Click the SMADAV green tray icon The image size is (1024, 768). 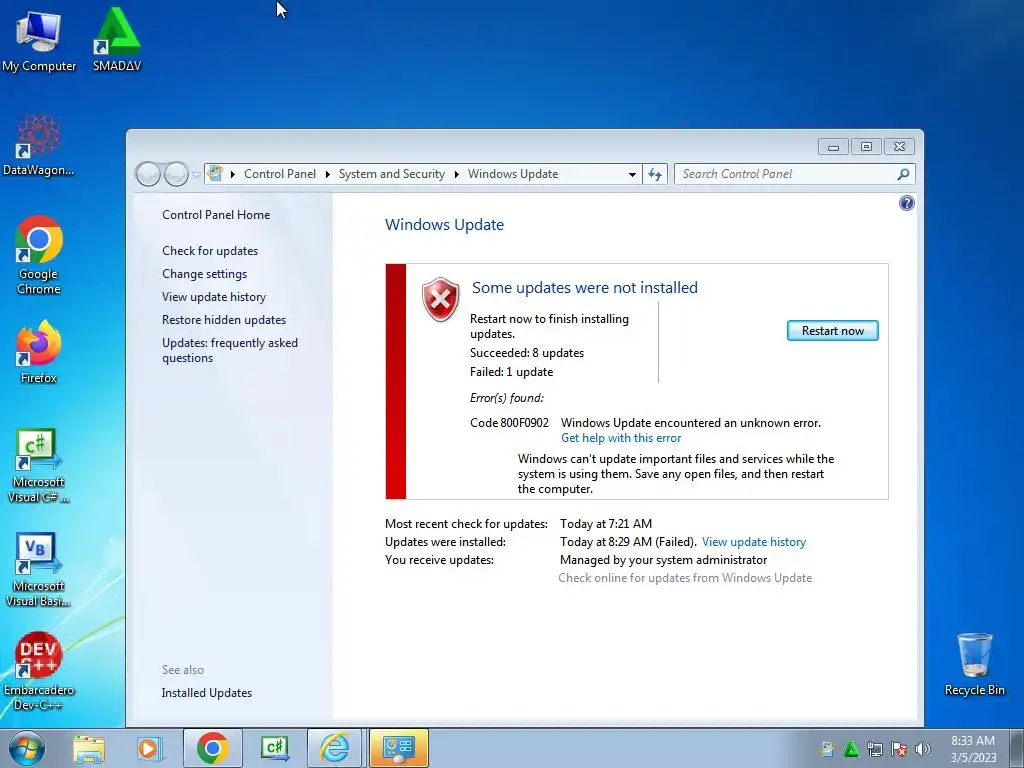[852, 749]
